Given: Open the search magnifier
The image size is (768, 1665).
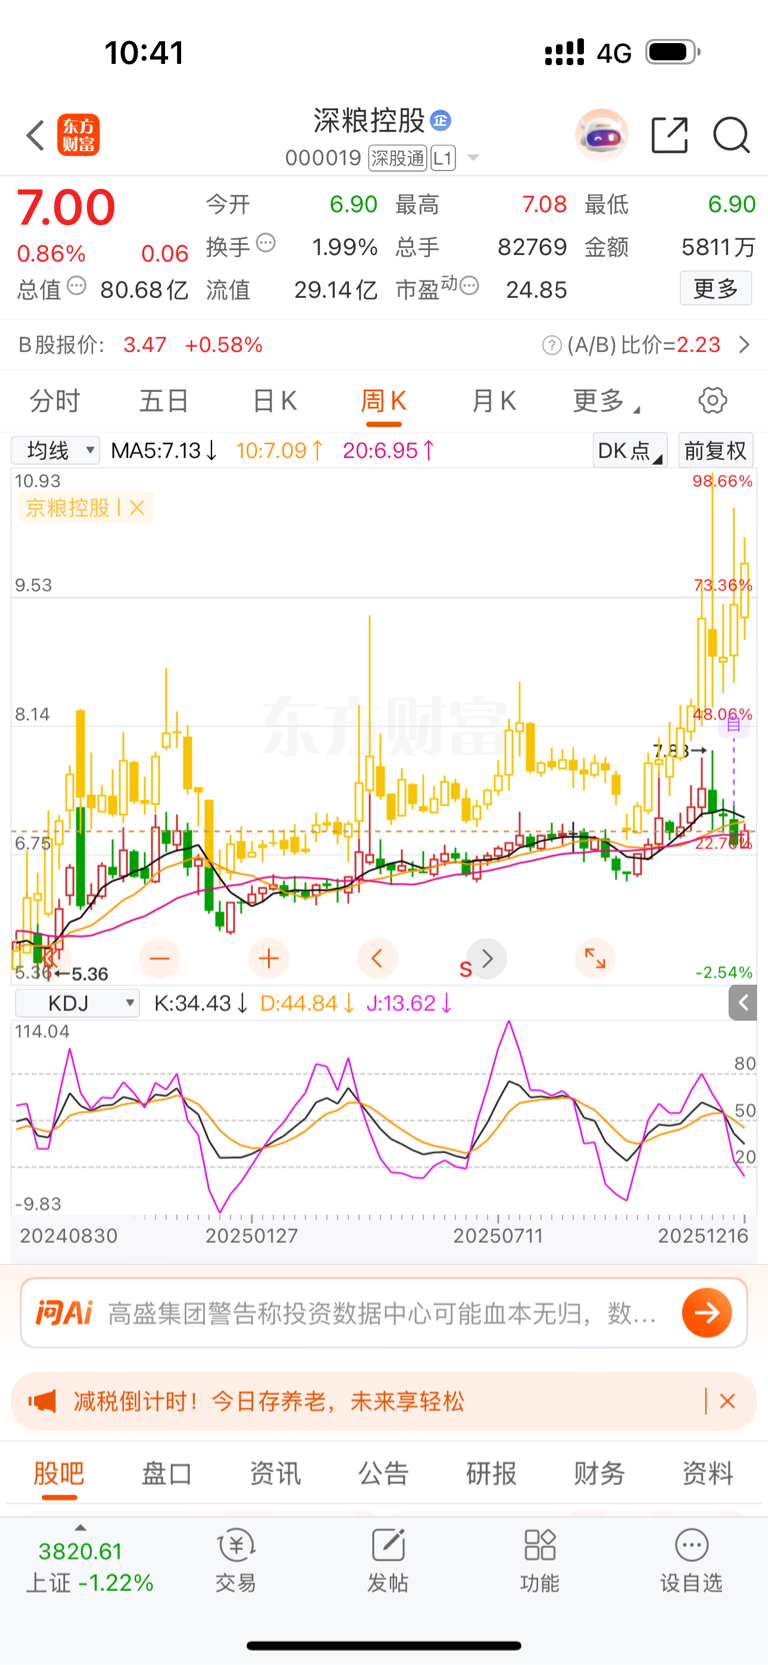Looking at the screenshot, I should pos(731,135).
